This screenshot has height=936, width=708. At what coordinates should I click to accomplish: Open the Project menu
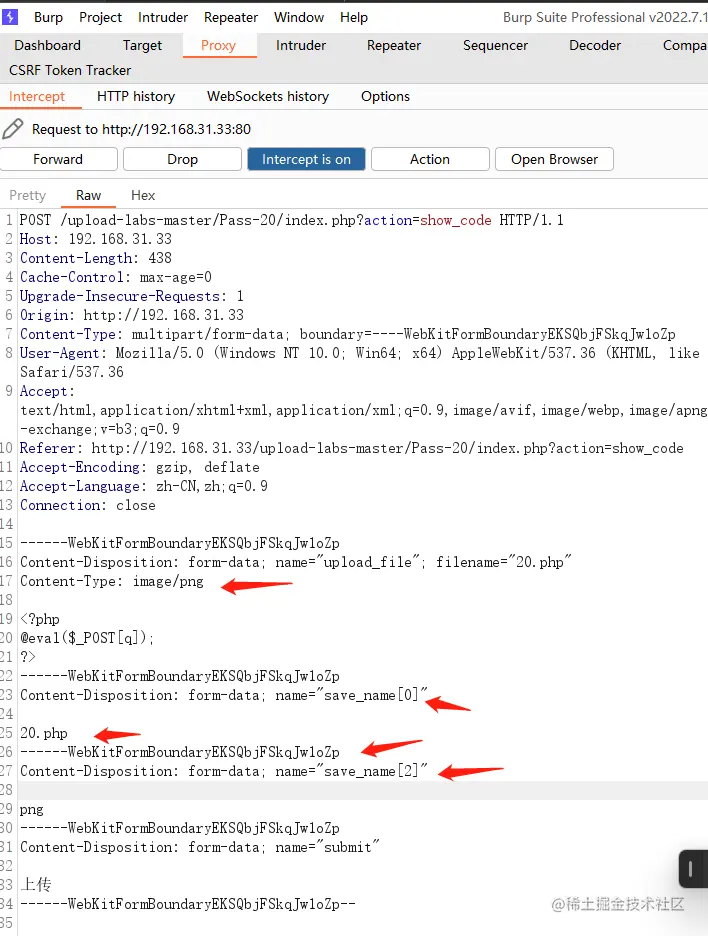click(100, 17)
